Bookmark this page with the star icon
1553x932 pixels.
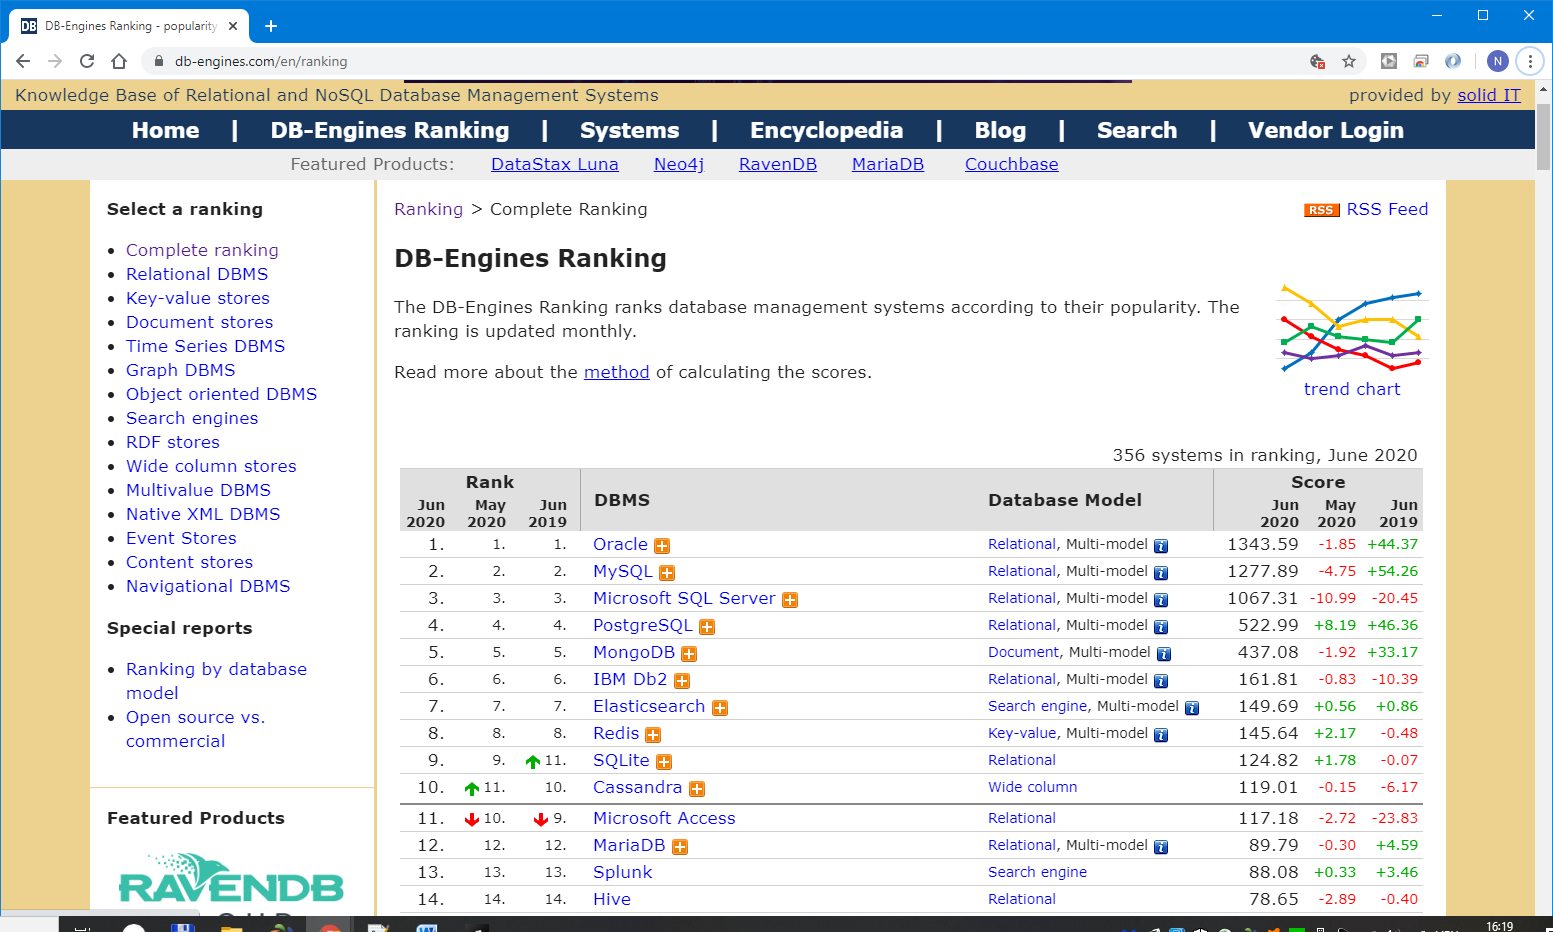[1349, 61]
